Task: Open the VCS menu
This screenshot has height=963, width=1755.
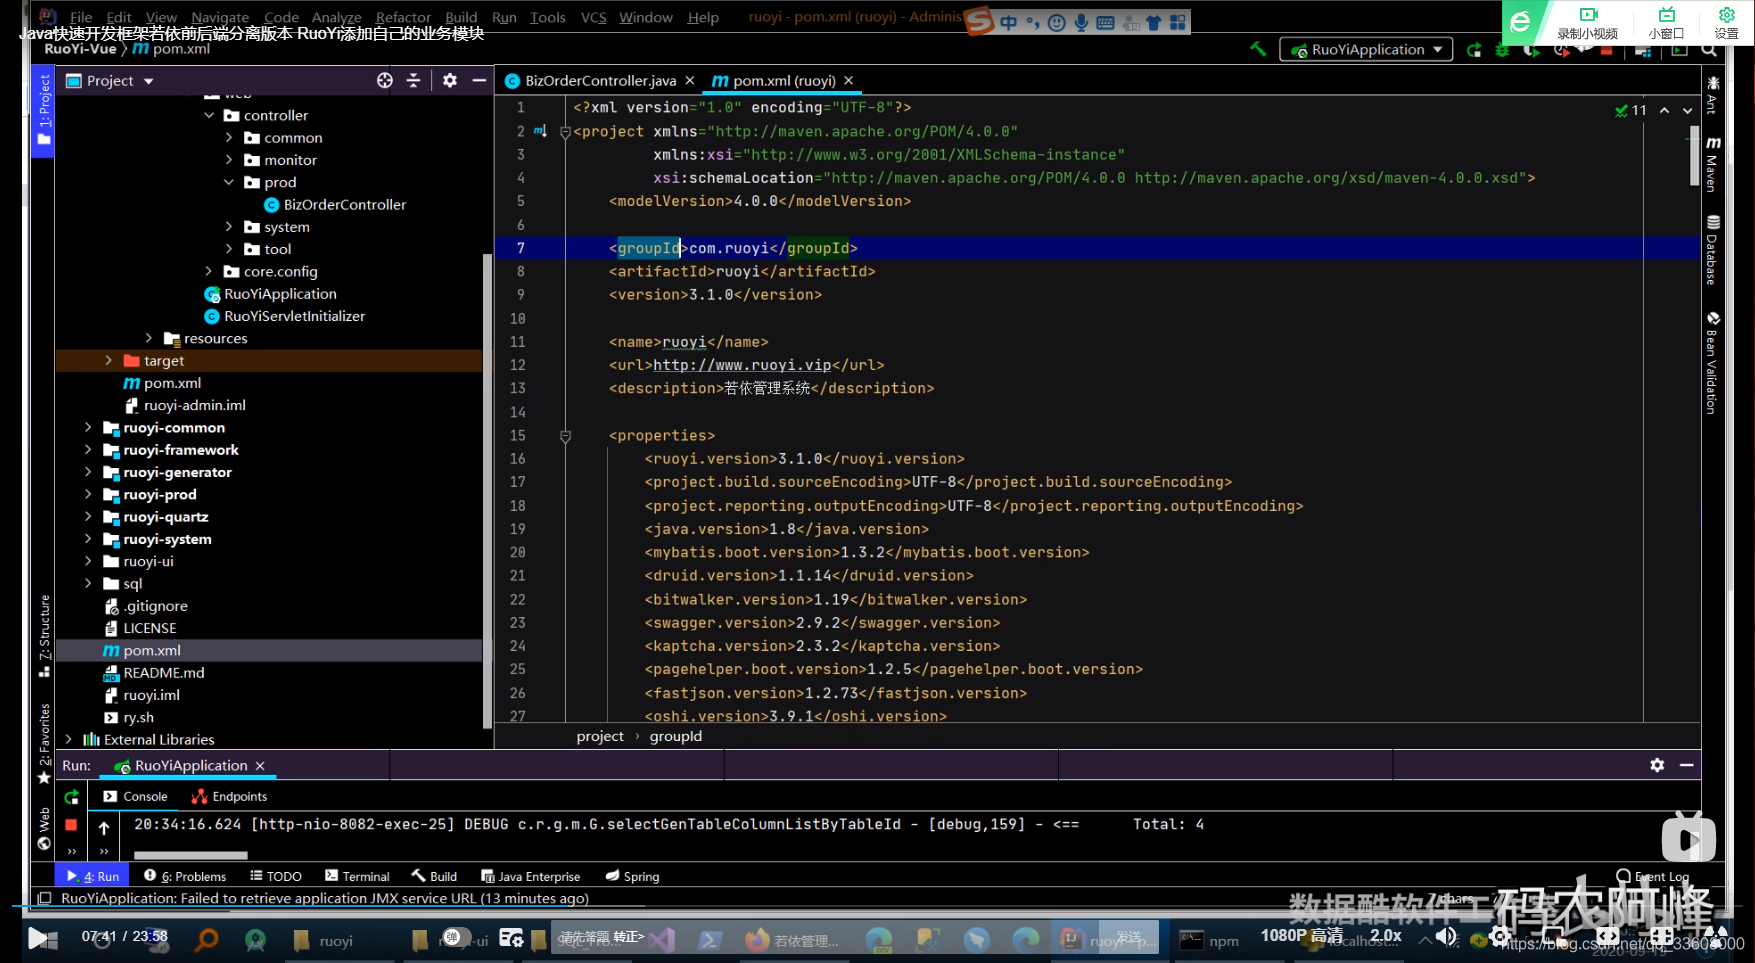Action: 594,17
